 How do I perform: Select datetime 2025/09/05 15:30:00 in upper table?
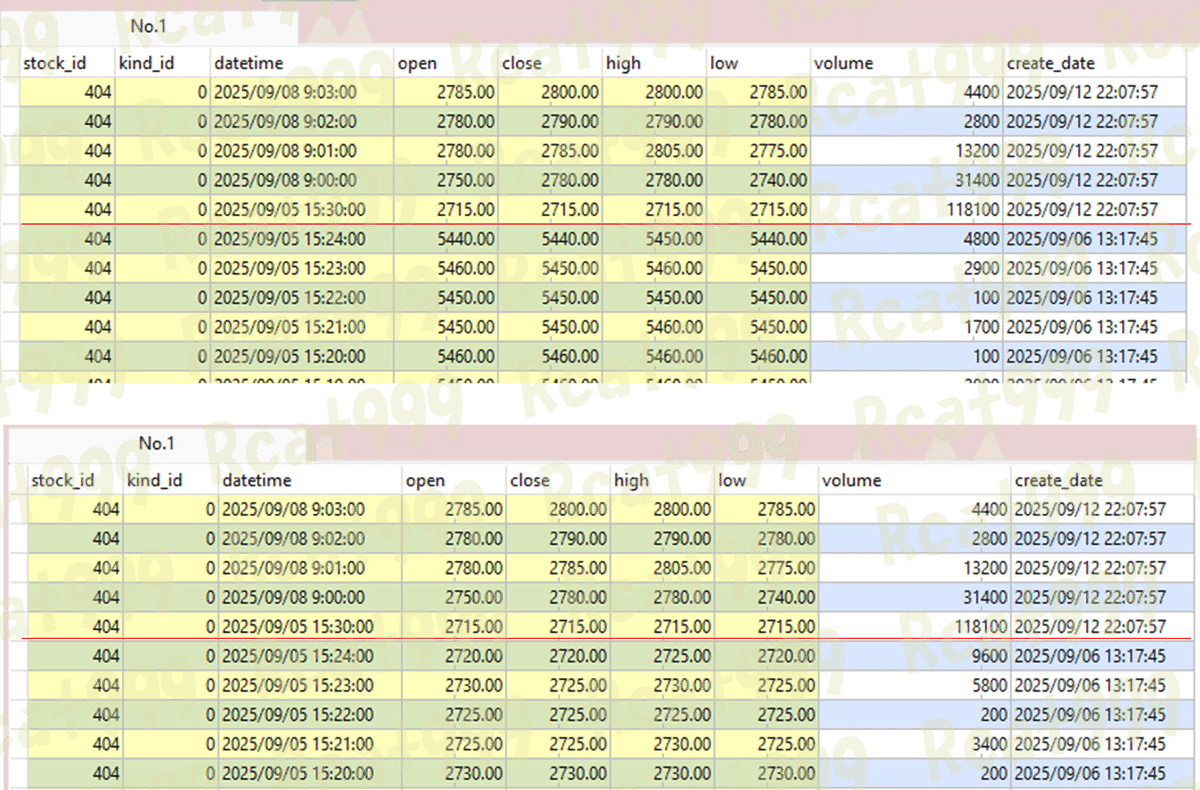tap(302, 209)
